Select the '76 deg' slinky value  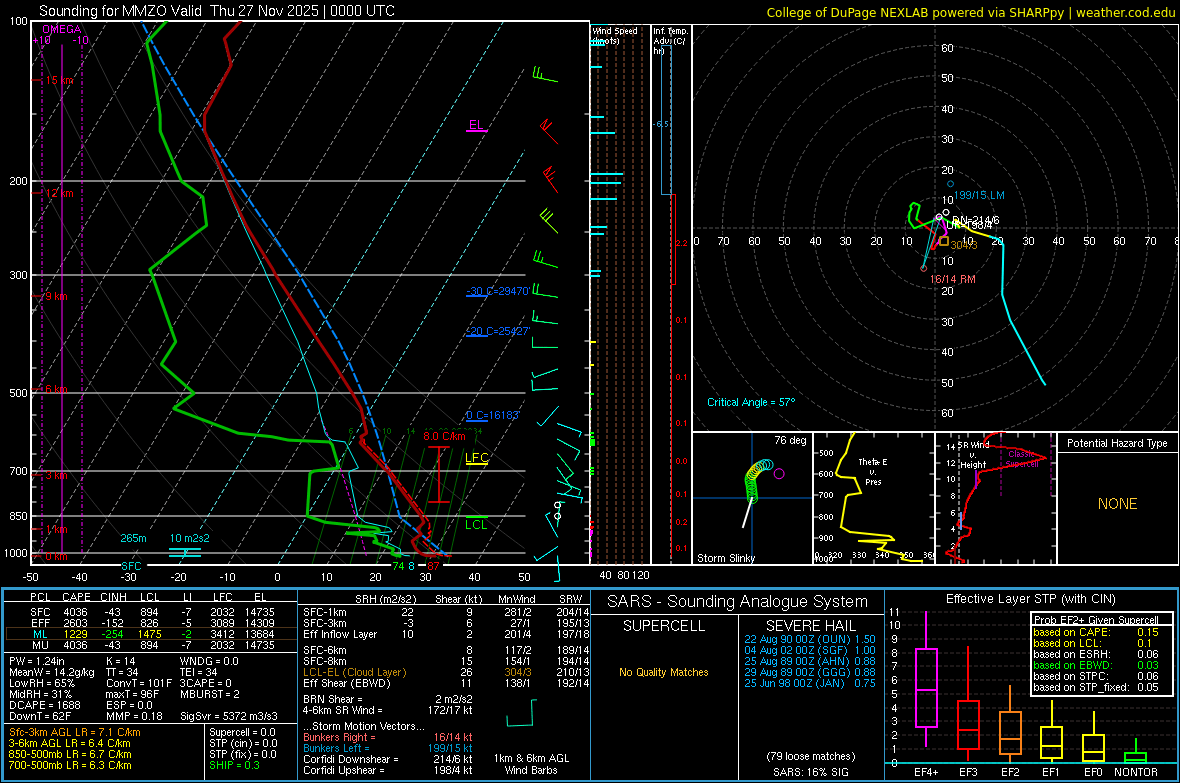click(790, 440)
